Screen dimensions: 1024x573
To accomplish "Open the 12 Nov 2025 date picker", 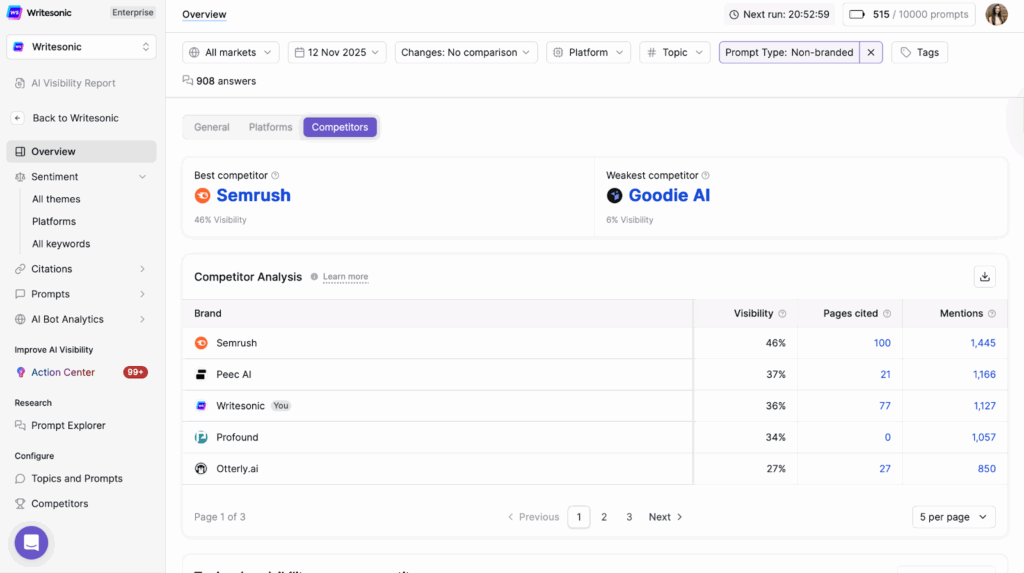I will [x=337, y=52].
